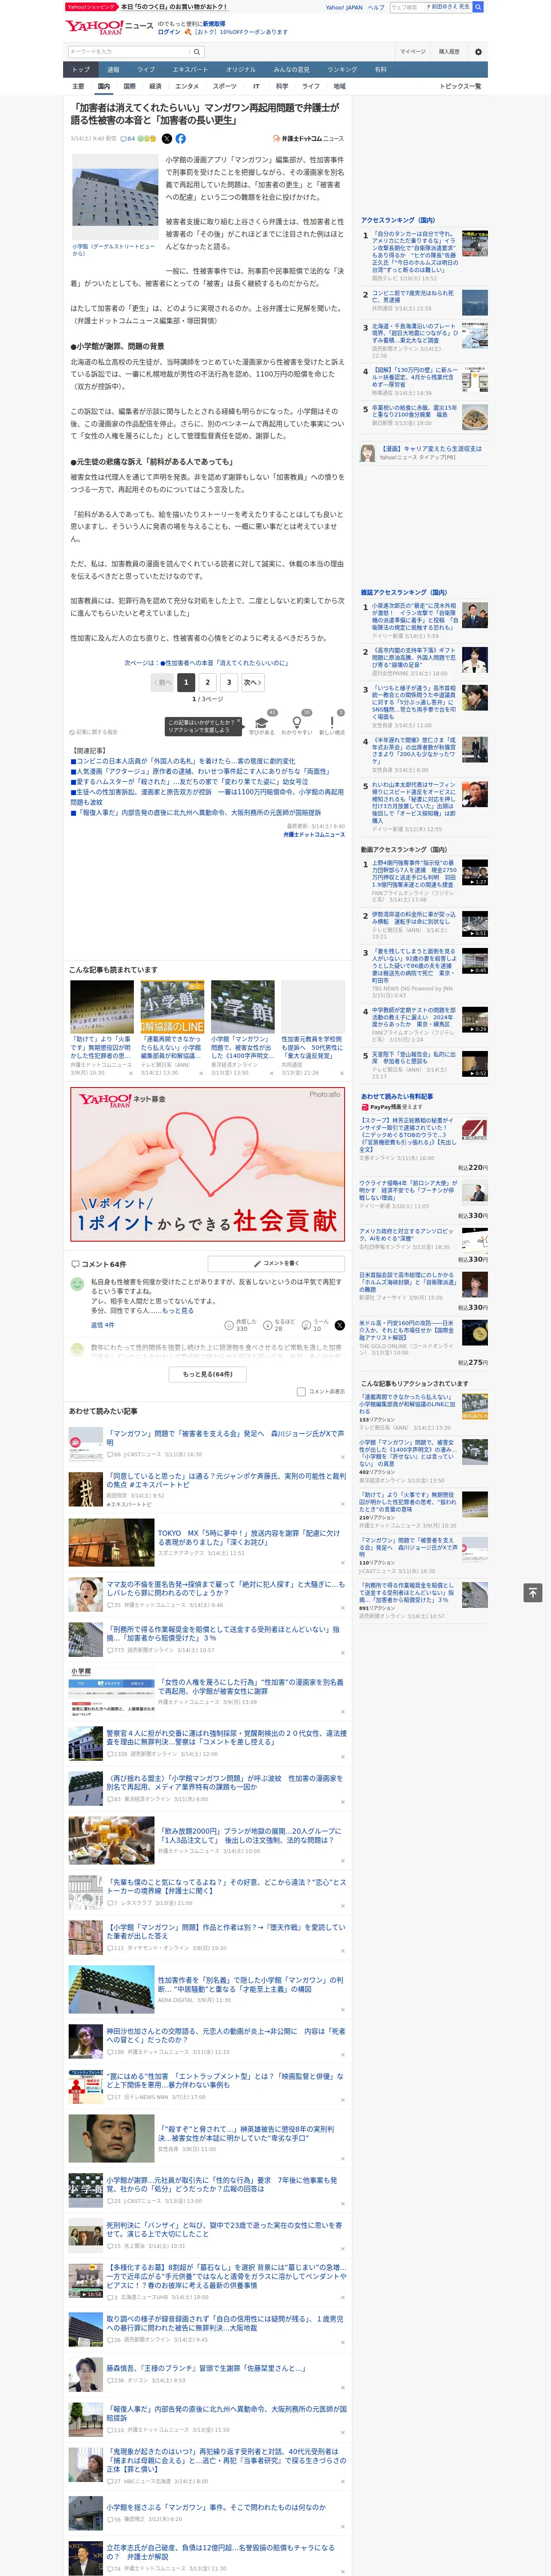Share the article on Facebook

(181, 139)
